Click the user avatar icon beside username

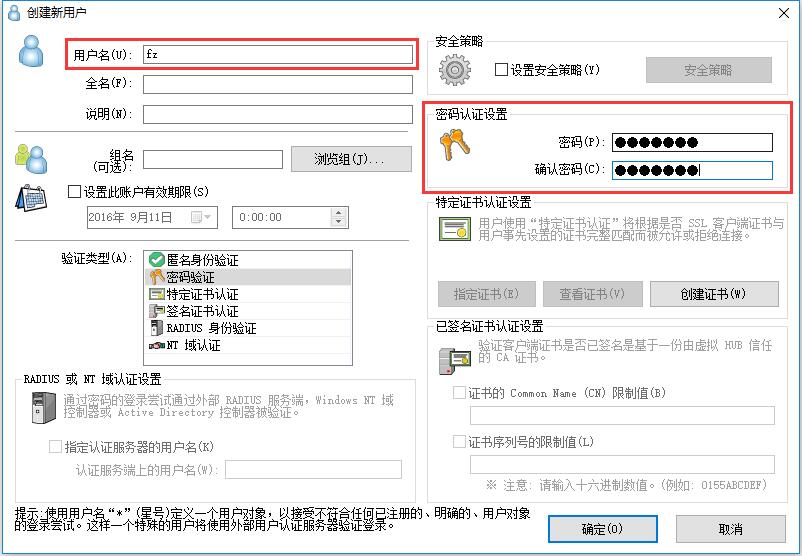(31, 51)
